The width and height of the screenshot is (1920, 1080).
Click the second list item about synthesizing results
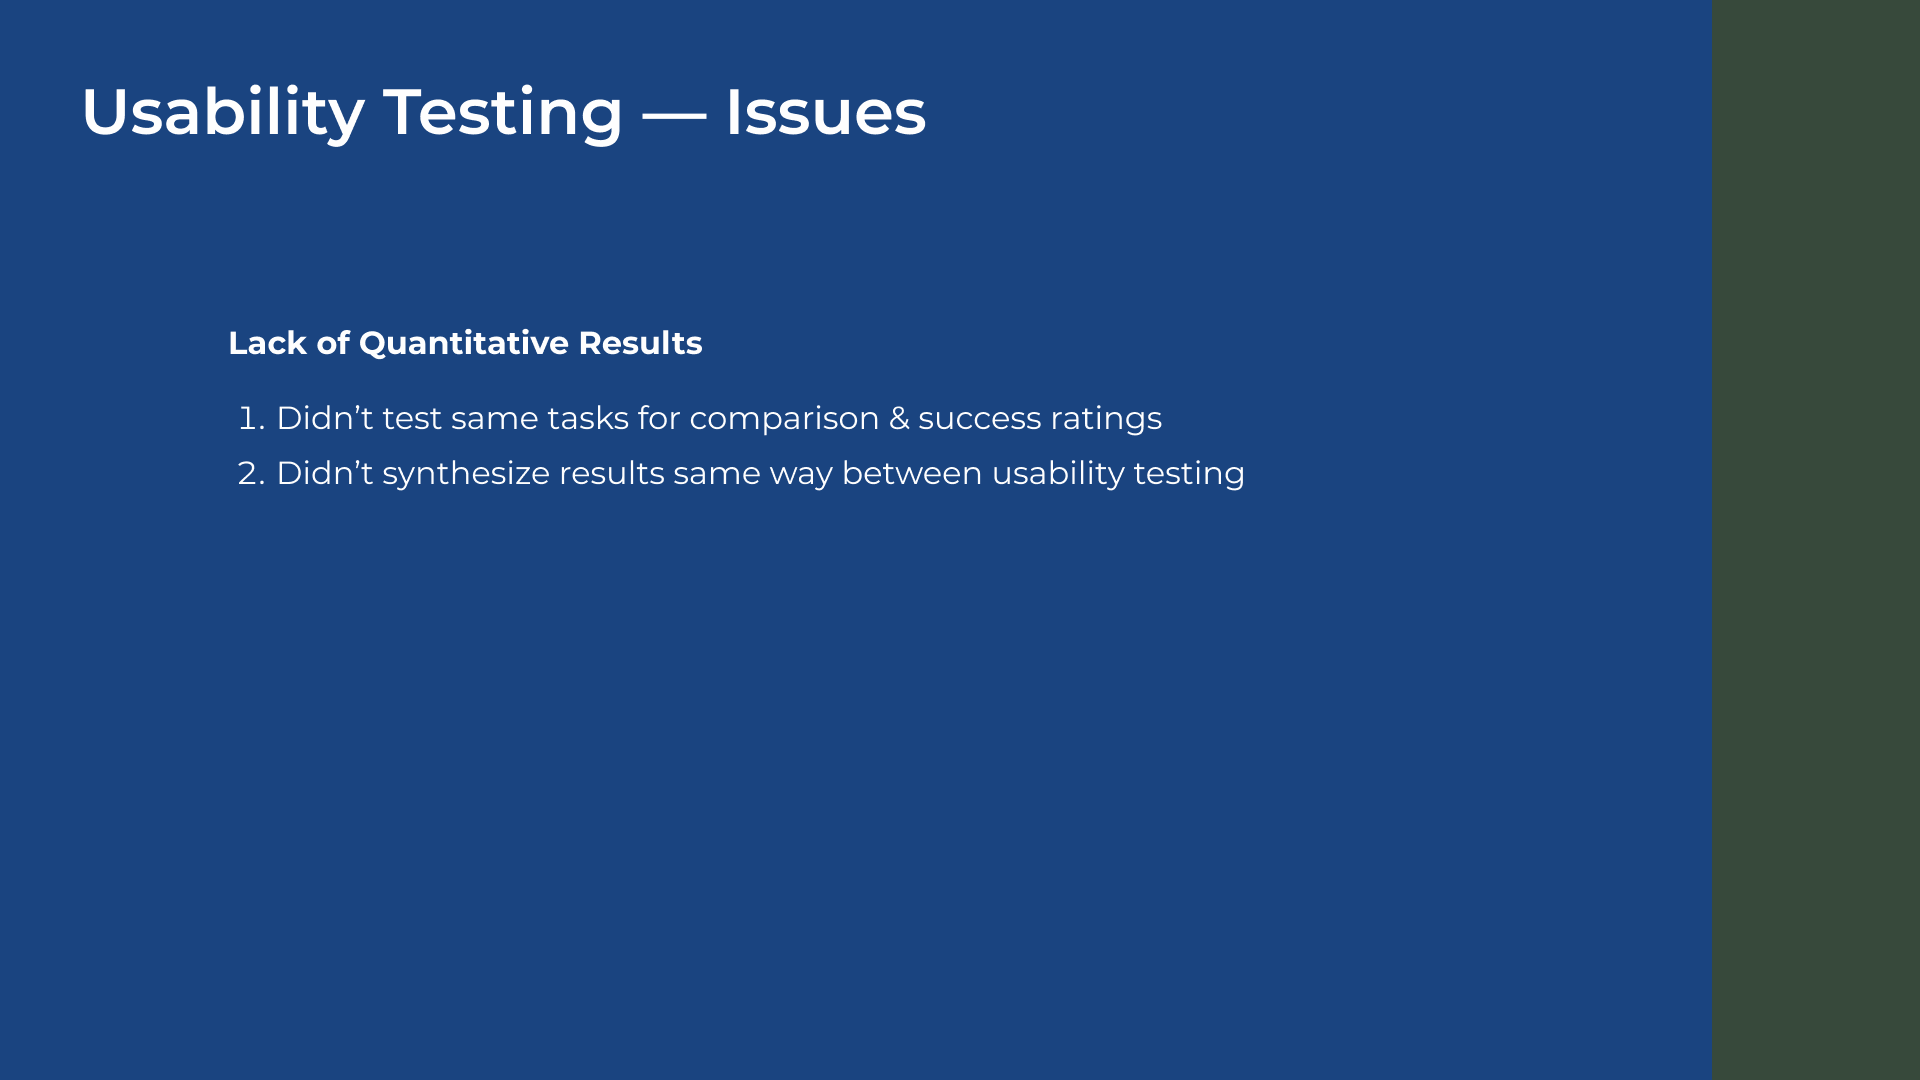point(760,473)
